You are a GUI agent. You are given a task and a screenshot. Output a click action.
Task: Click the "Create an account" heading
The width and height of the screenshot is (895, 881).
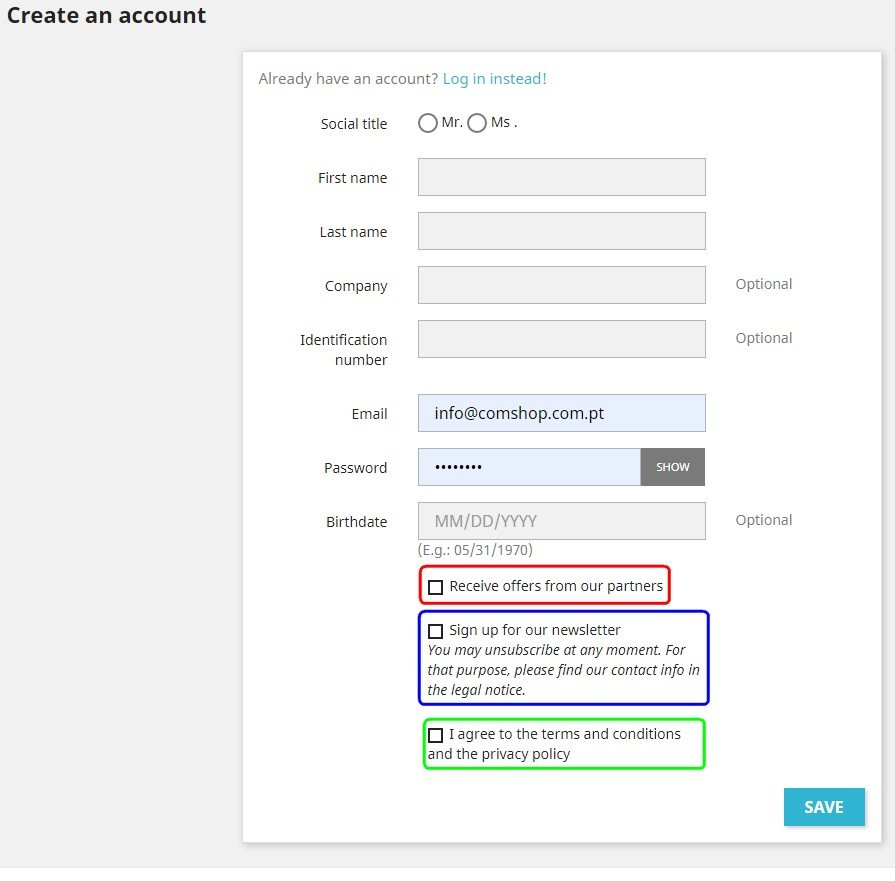(x=107, y=16)
